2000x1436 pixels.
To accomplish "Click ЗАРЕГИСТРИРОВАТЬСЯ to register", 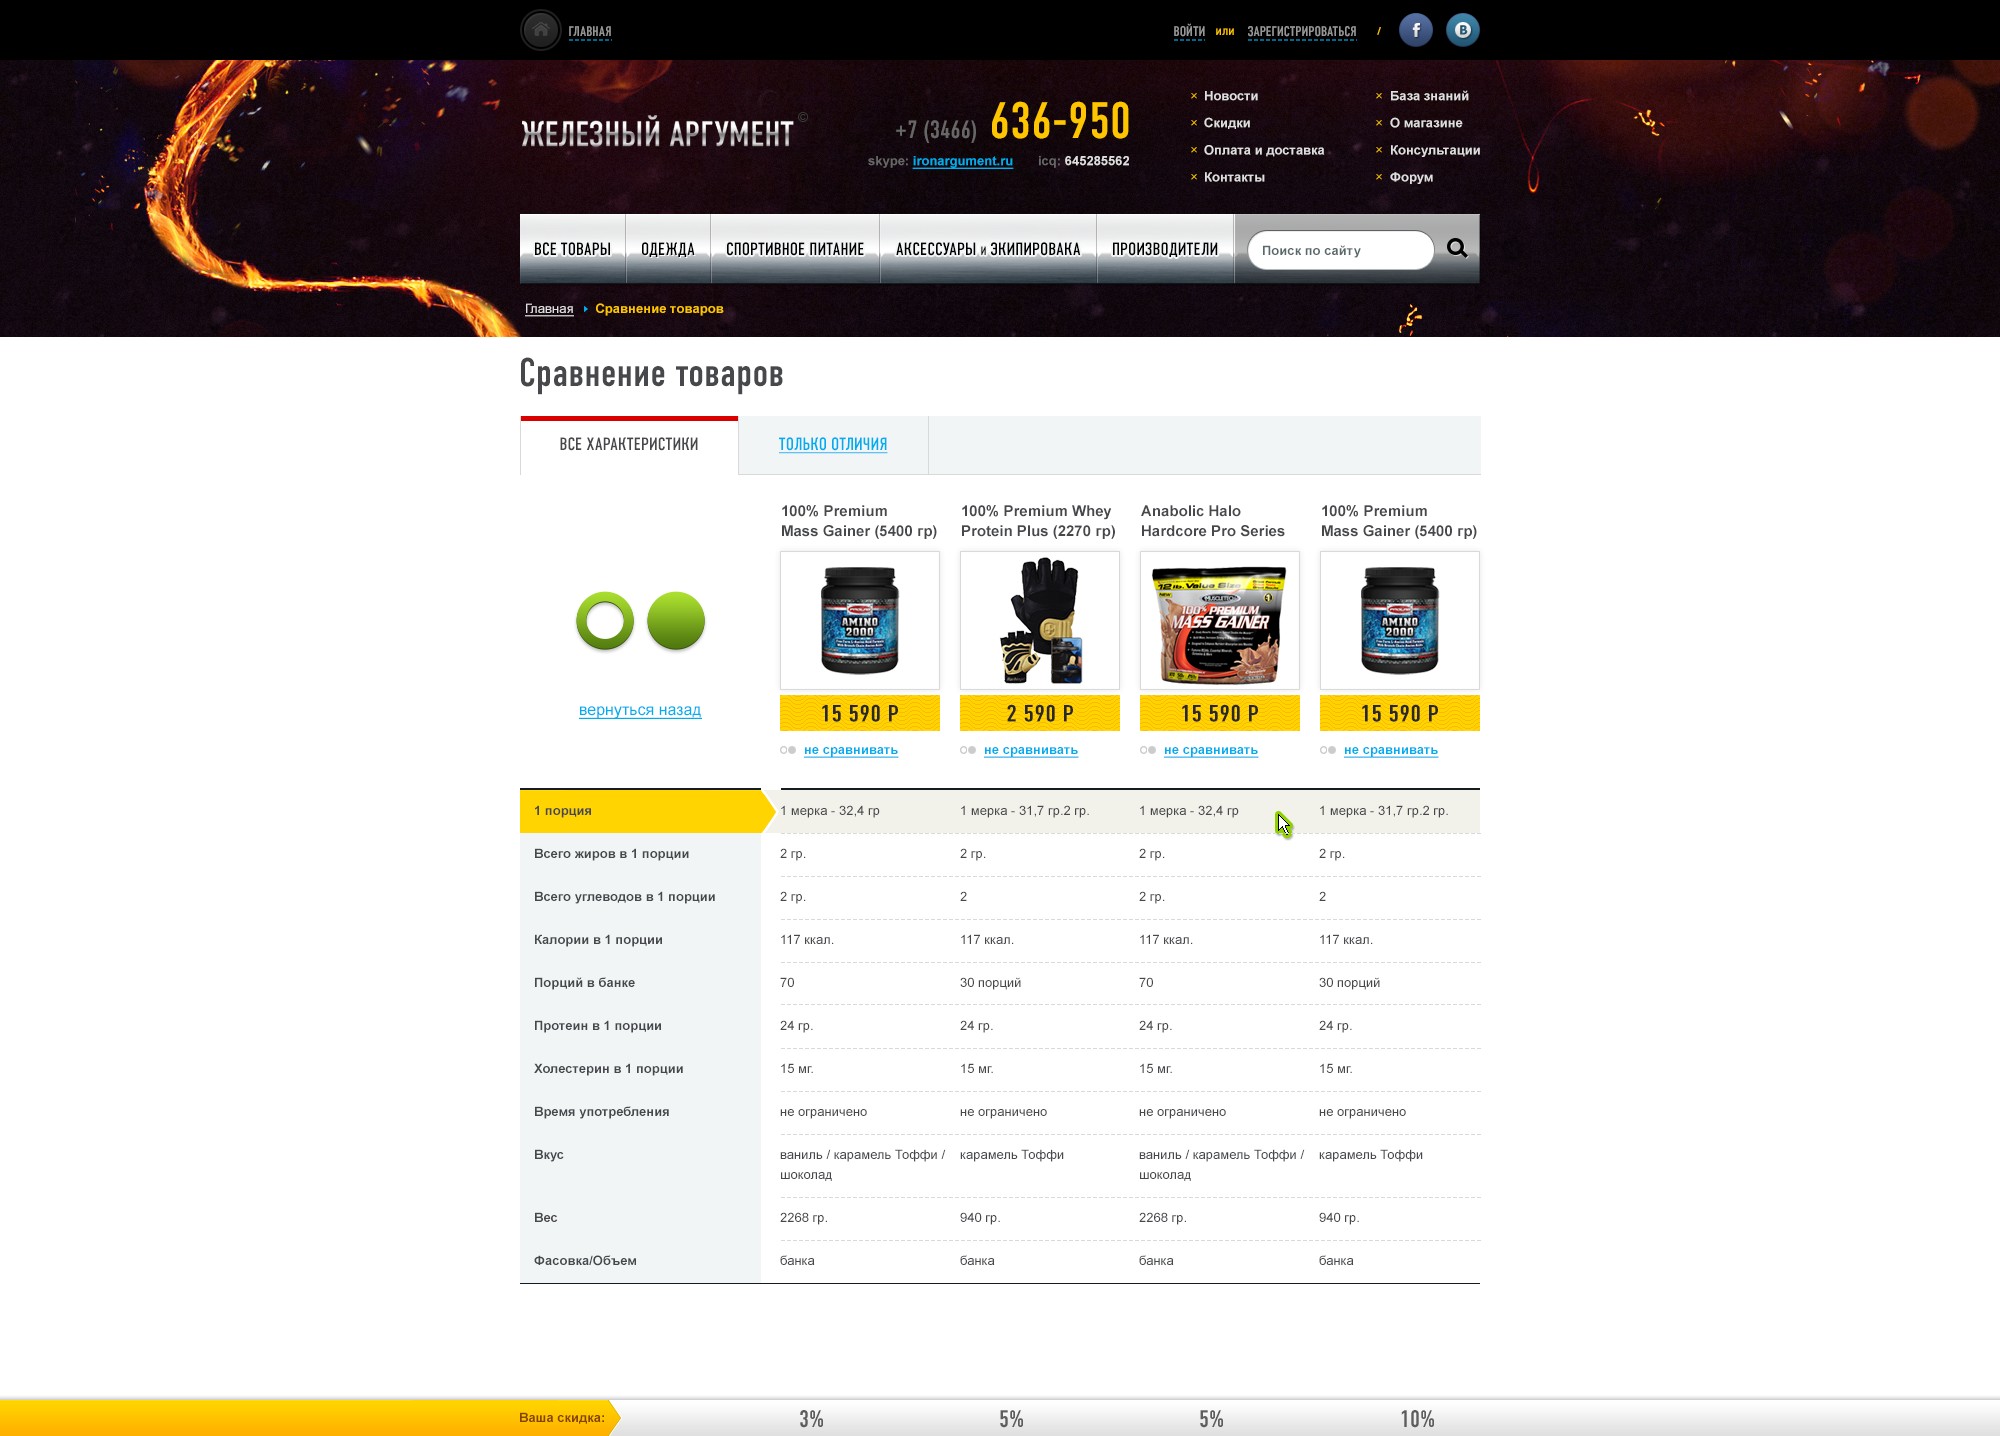I will pyautogui.click(x=1301, y=31).
